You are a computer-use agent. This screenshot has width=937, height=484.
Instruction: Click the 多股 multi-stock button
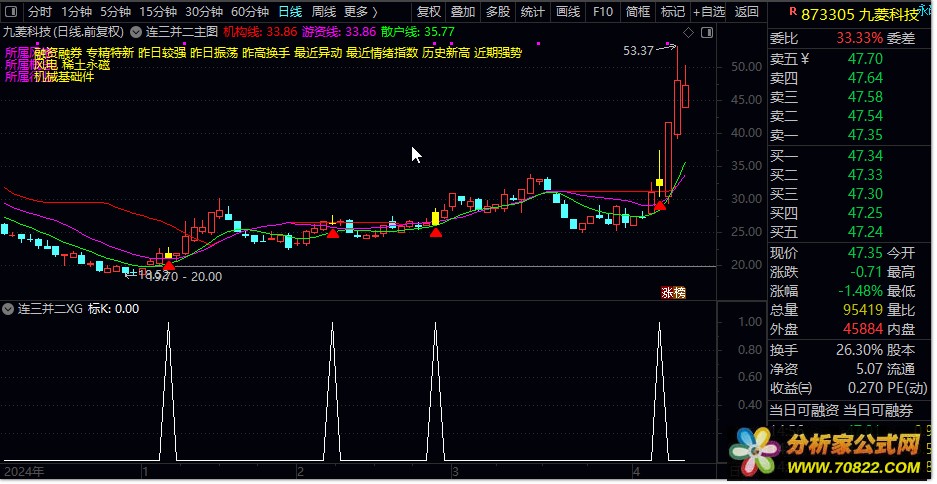pyautogui.click(x=498, y=11)
